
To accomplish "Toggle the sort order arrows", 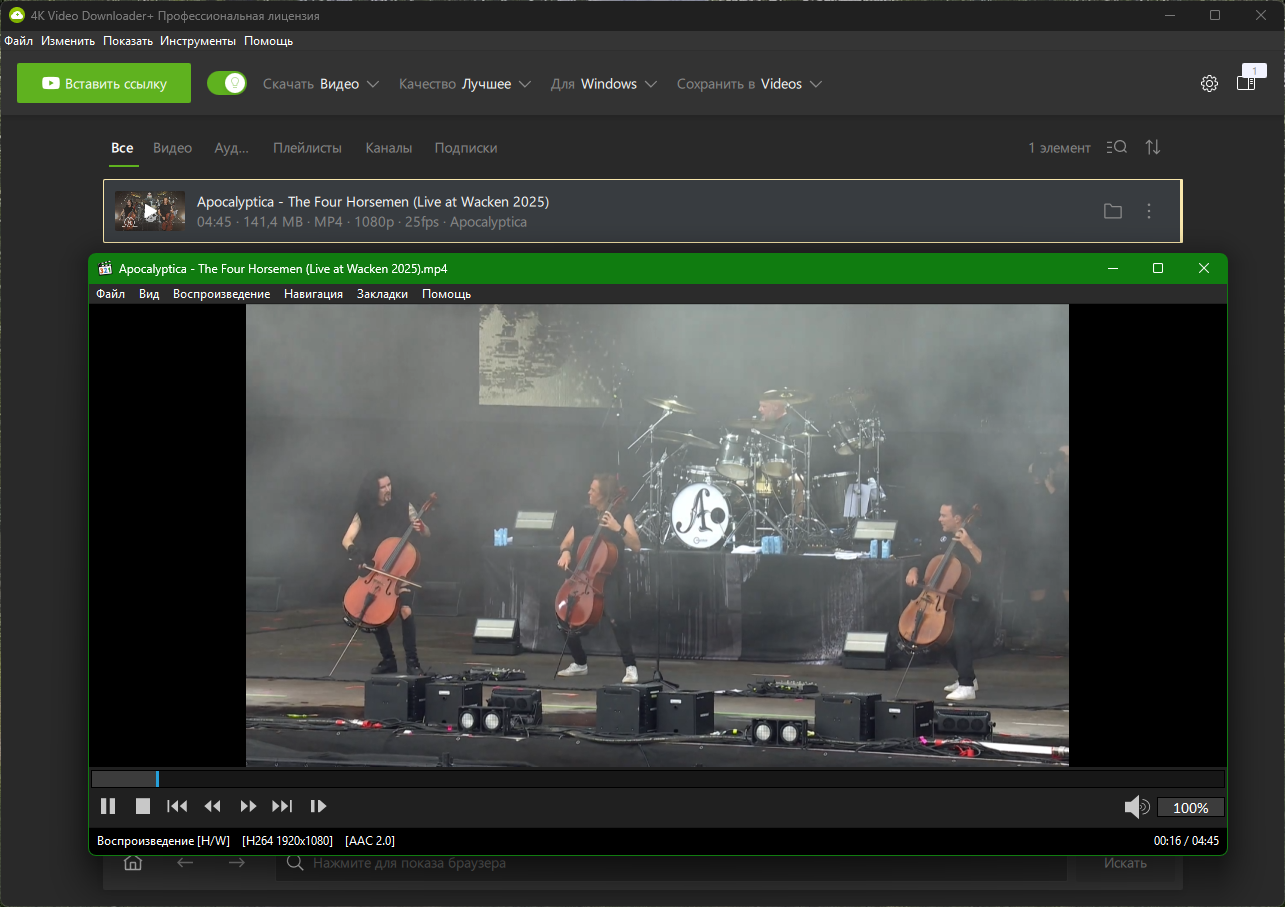I will (1153, 147).
